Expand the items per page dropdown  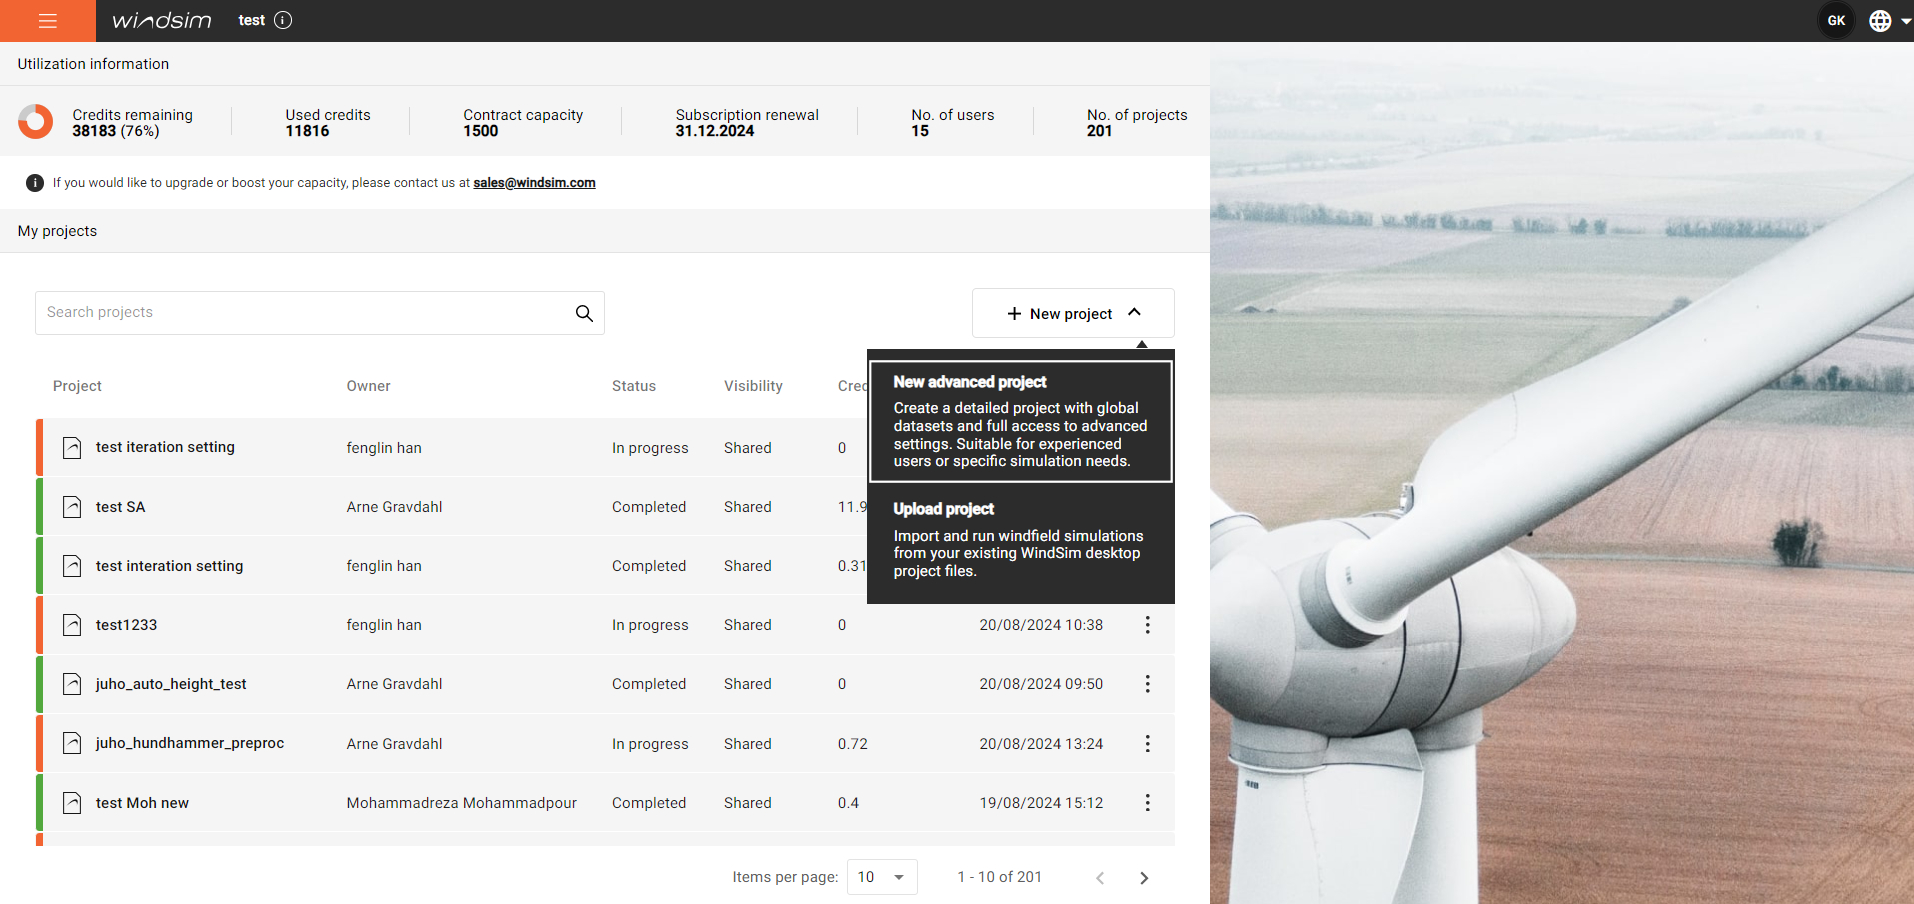click(x=882, y=877)
